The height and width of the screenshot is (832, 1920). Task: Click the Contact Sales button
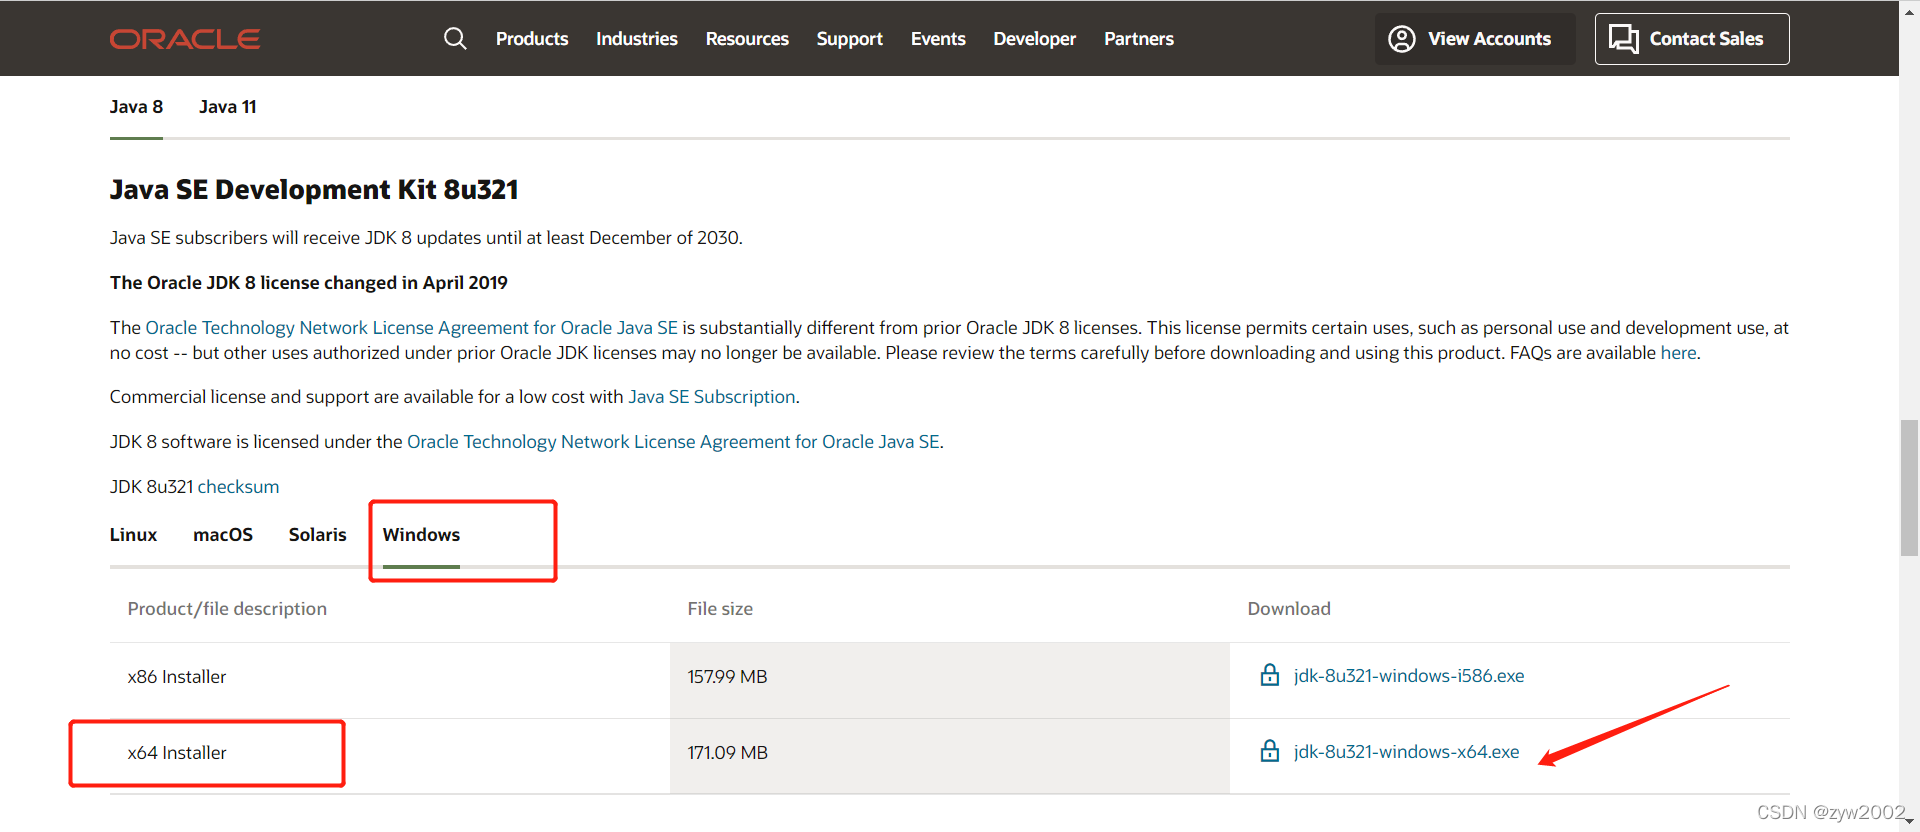1692,39
